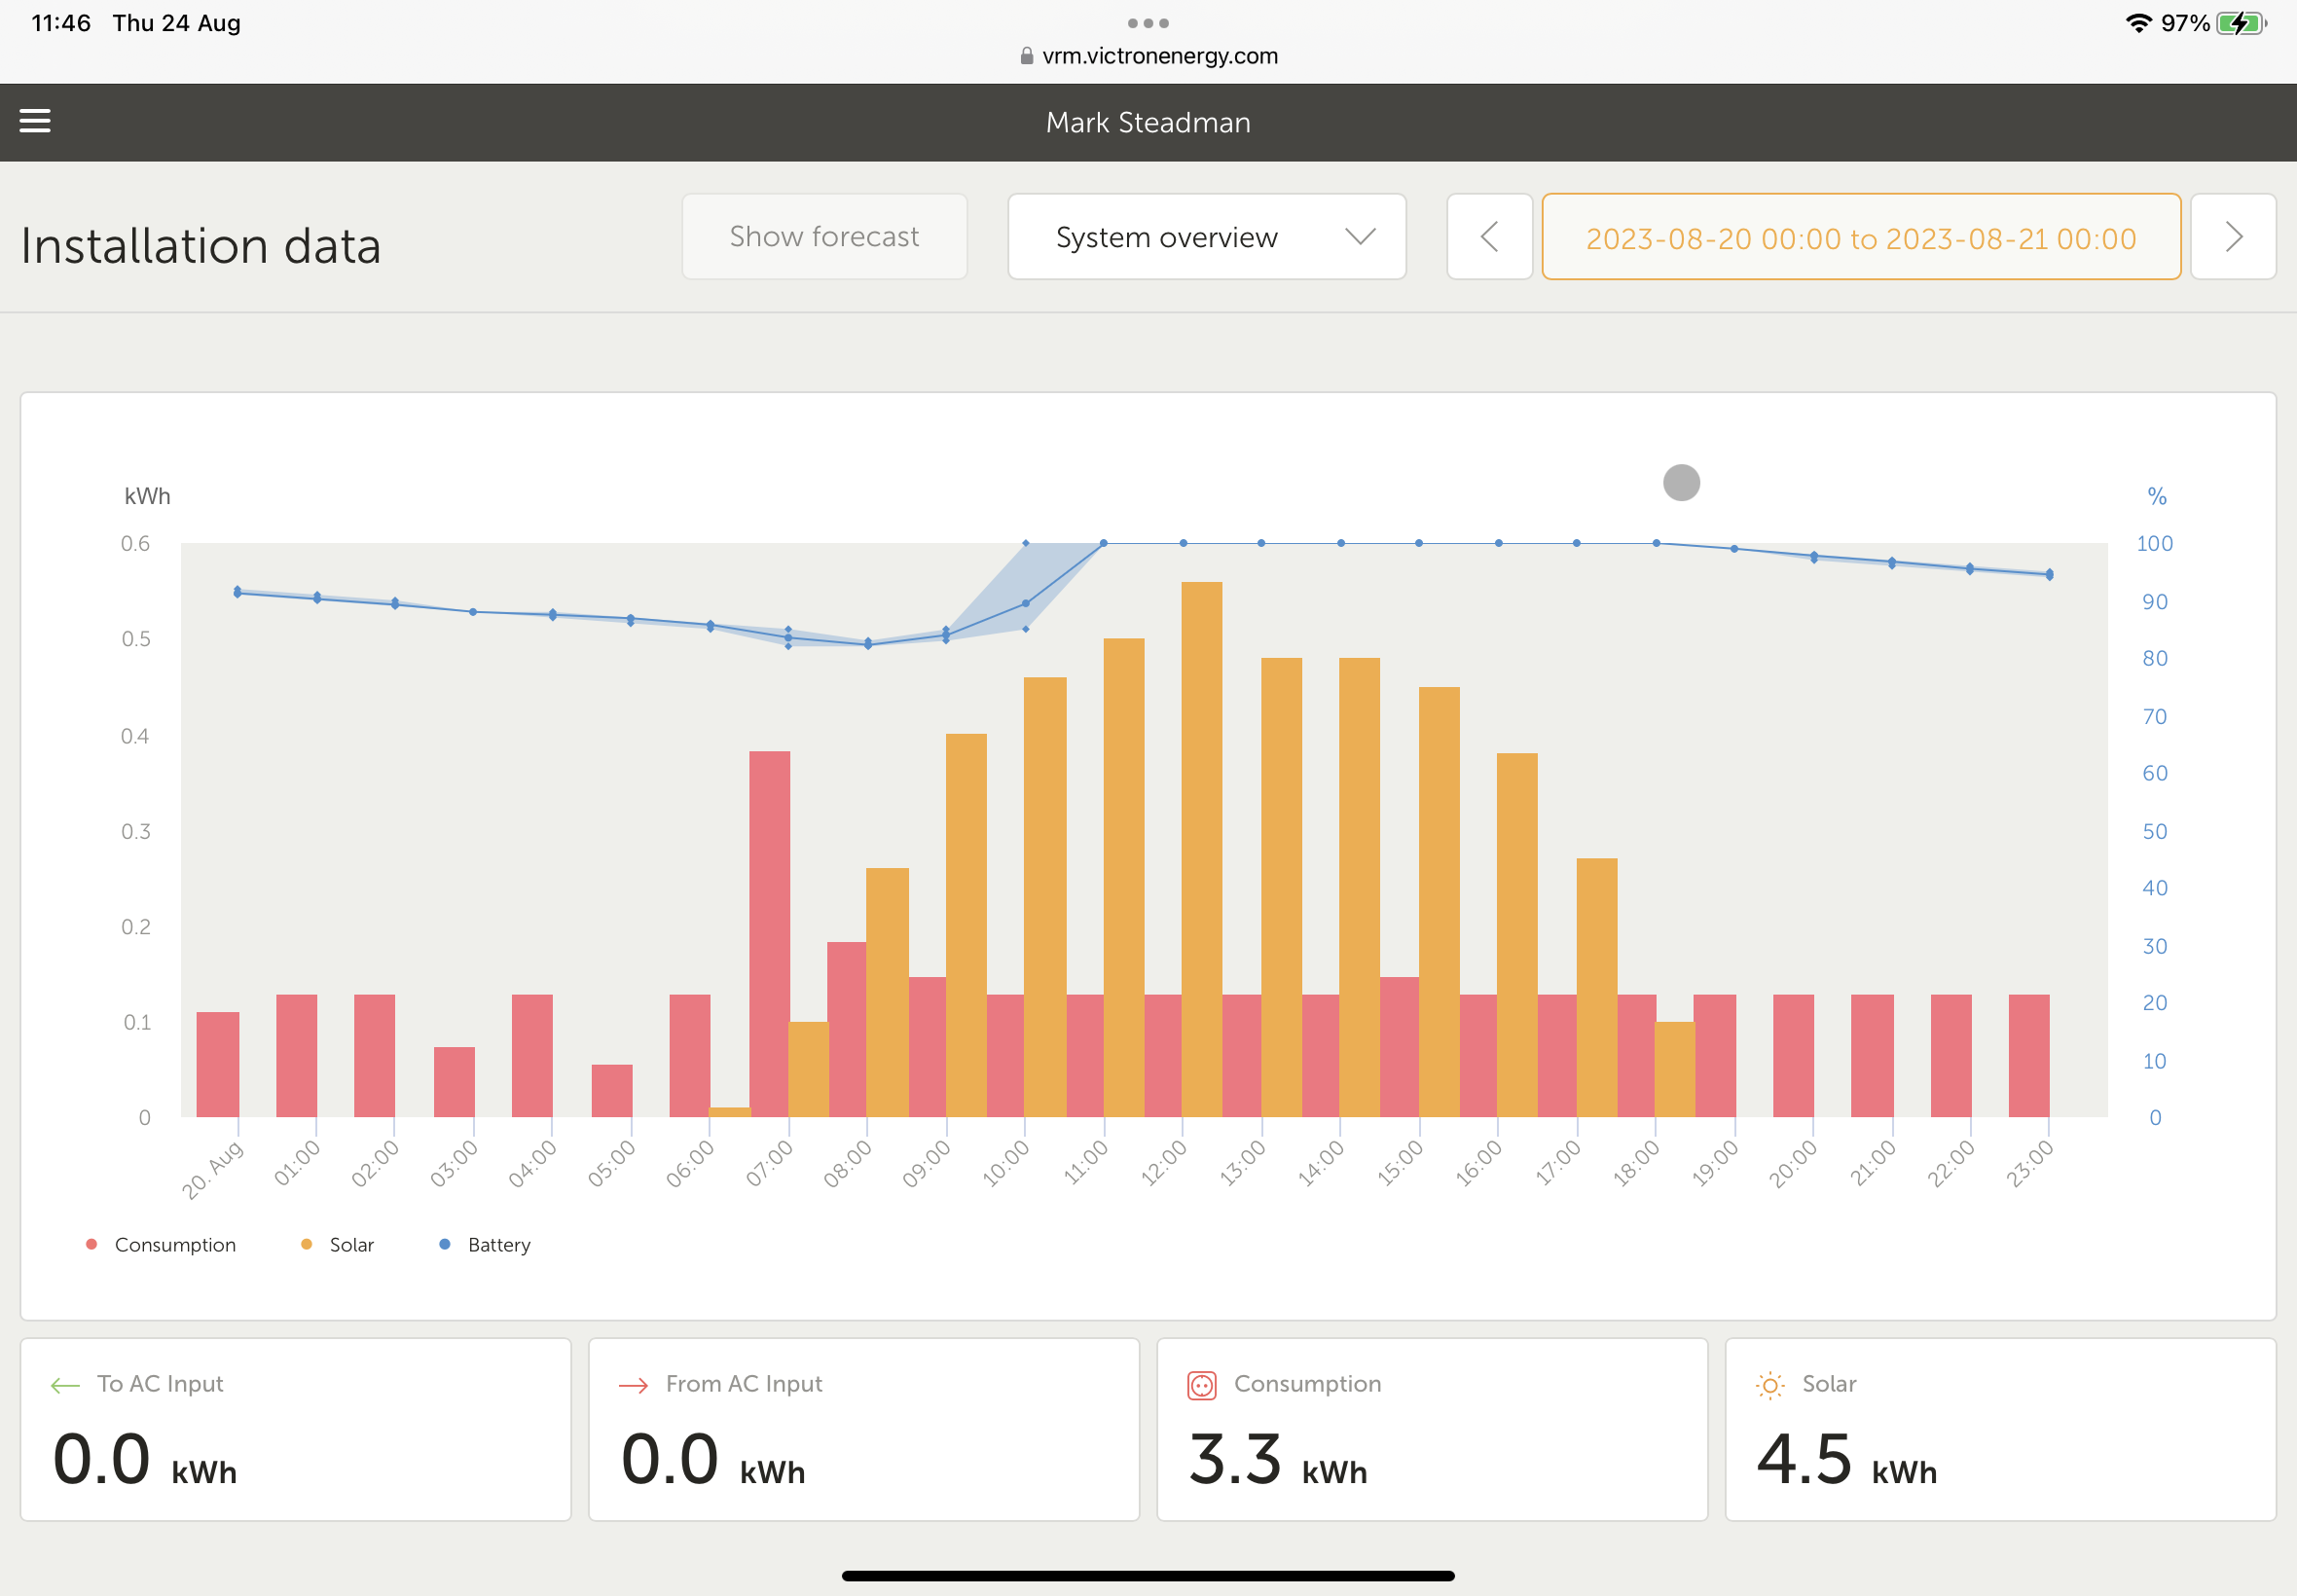
Task: Click the From AC Input arrow icon
Action: 633,1385
